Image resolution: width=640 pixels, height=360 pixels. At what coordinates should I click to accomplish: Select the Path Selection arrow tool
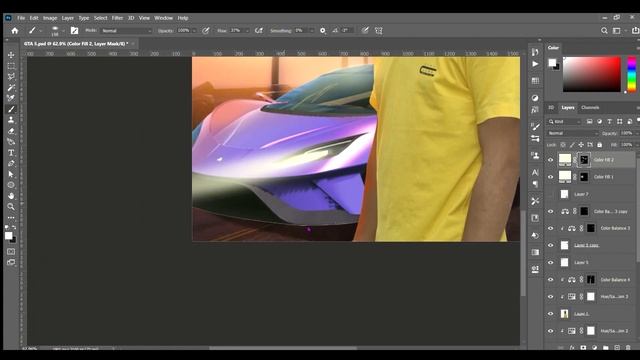tap(11, 174)
